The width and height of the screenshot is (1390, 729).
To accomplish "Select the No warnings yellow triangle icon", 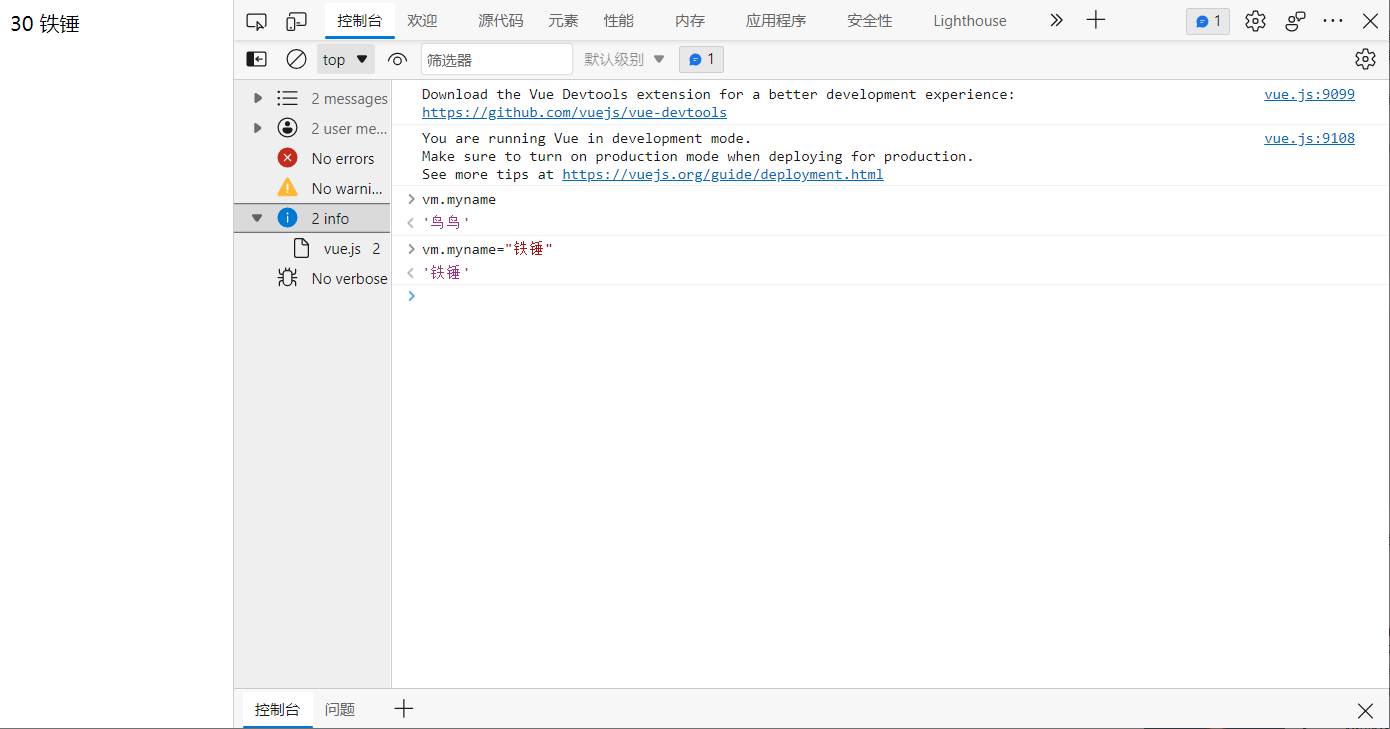I will point(288,188).
